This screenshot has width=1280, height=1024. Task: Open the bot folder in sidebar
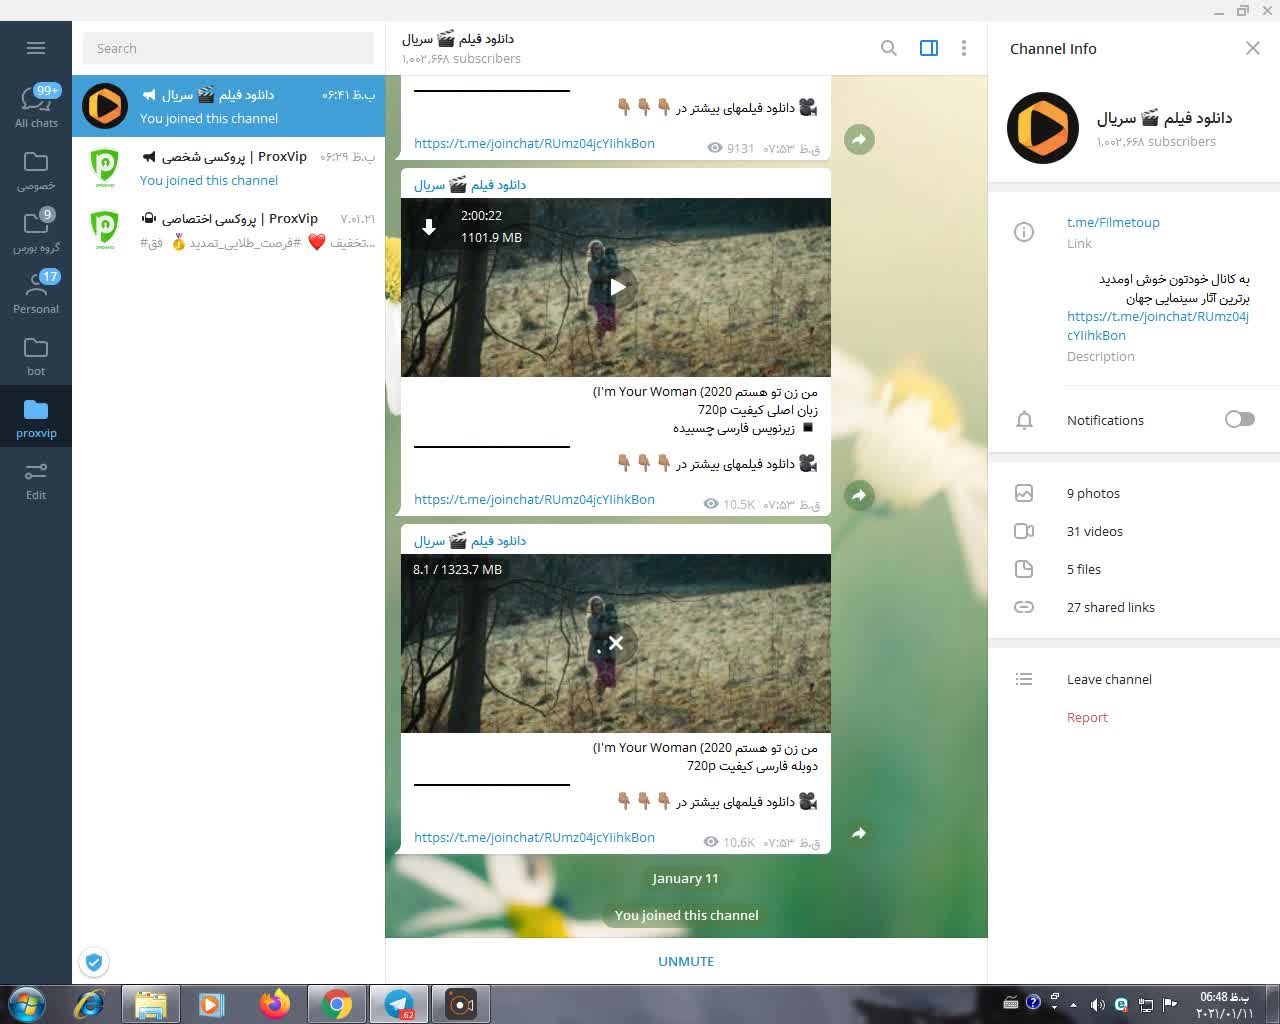pos(36,354)
